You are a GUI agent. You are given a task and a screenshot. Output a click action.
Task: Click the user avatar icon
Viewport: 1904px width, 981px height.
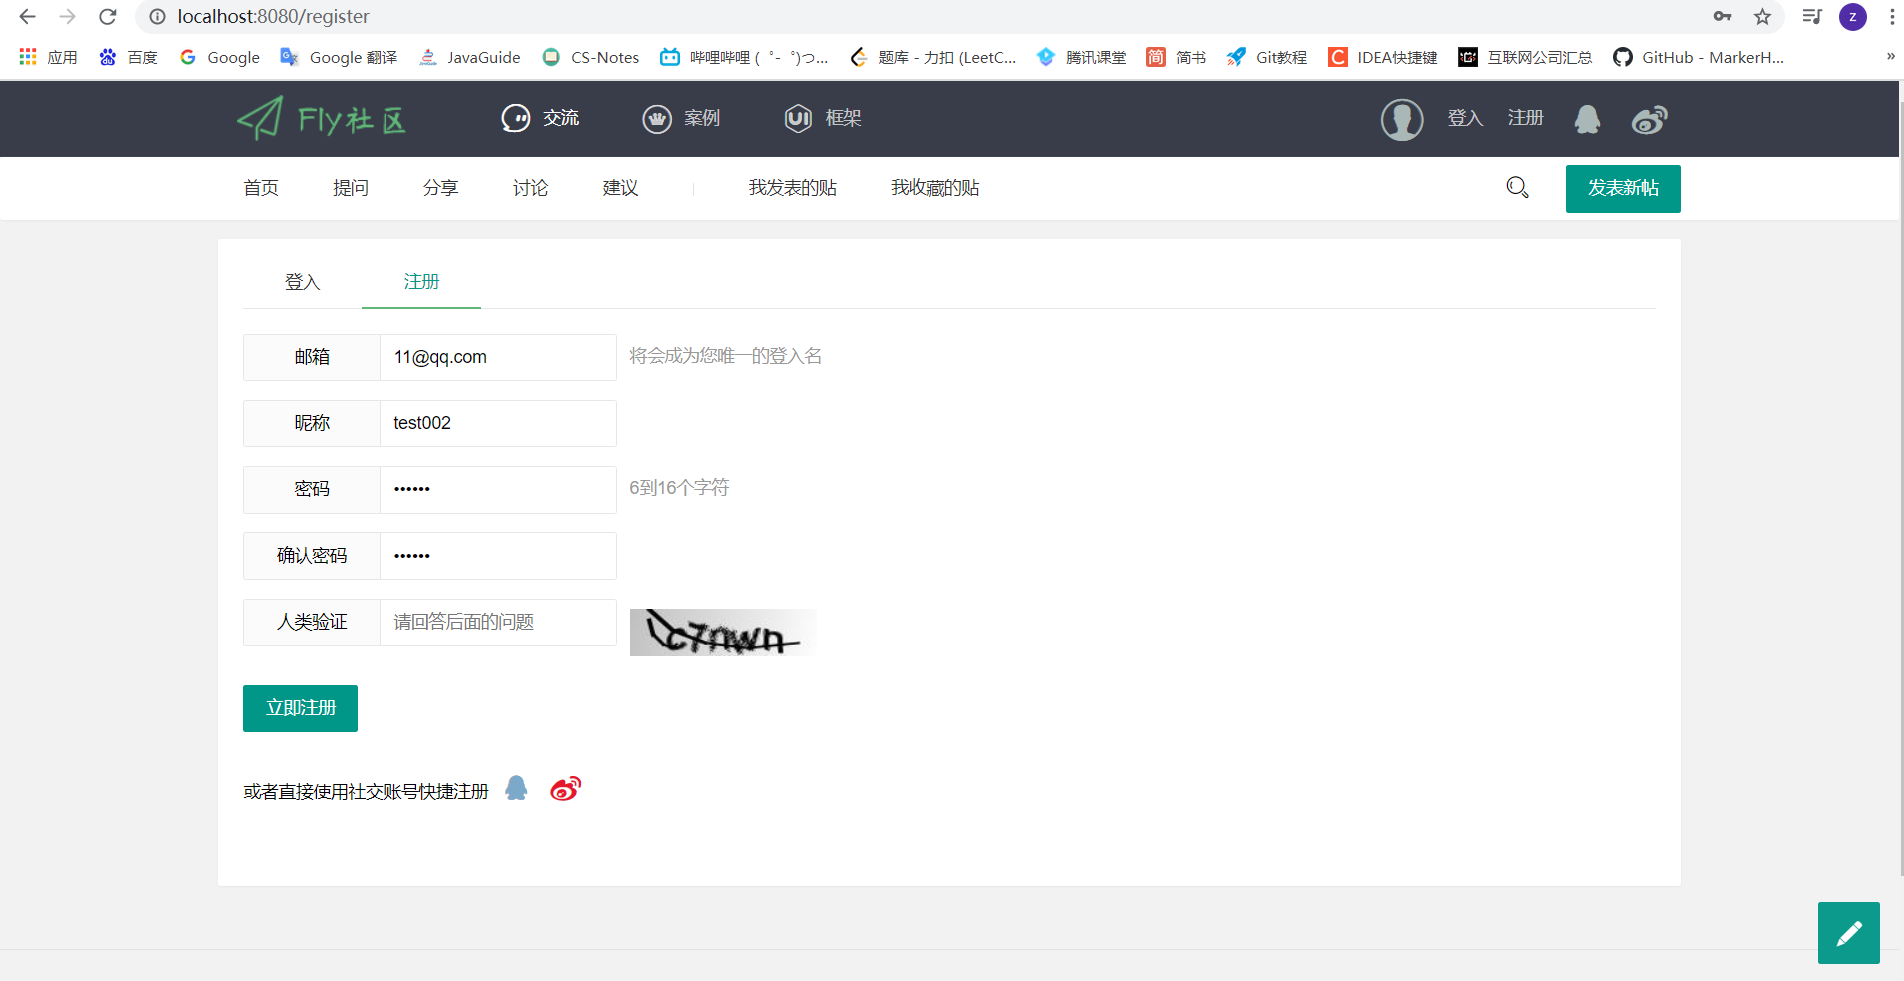(x=1401, y=119)
